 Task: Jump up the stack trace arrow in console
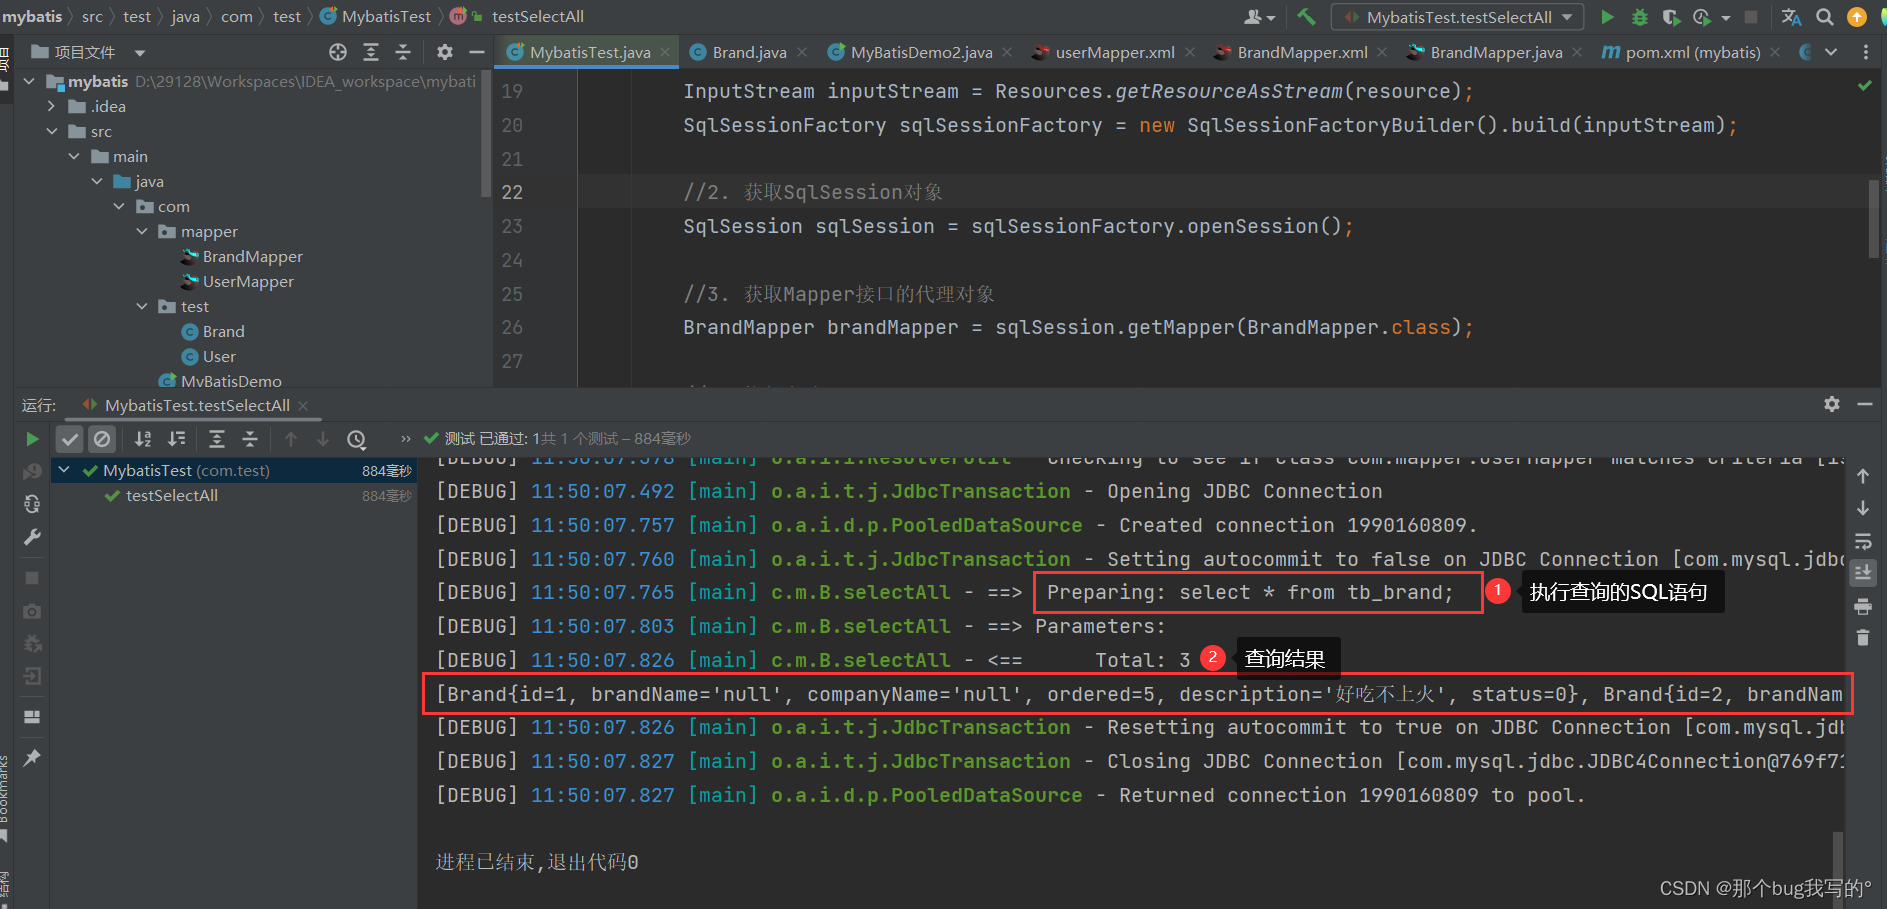pyautogui.click(x=1863, y=476)
